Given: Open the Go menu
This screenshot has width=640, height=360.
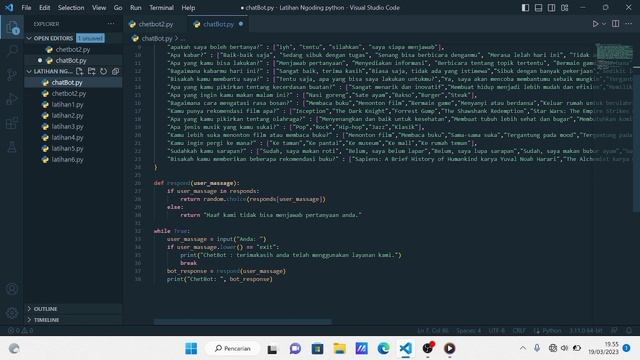Looking at the screenshot, I should [x=118, y=8].
